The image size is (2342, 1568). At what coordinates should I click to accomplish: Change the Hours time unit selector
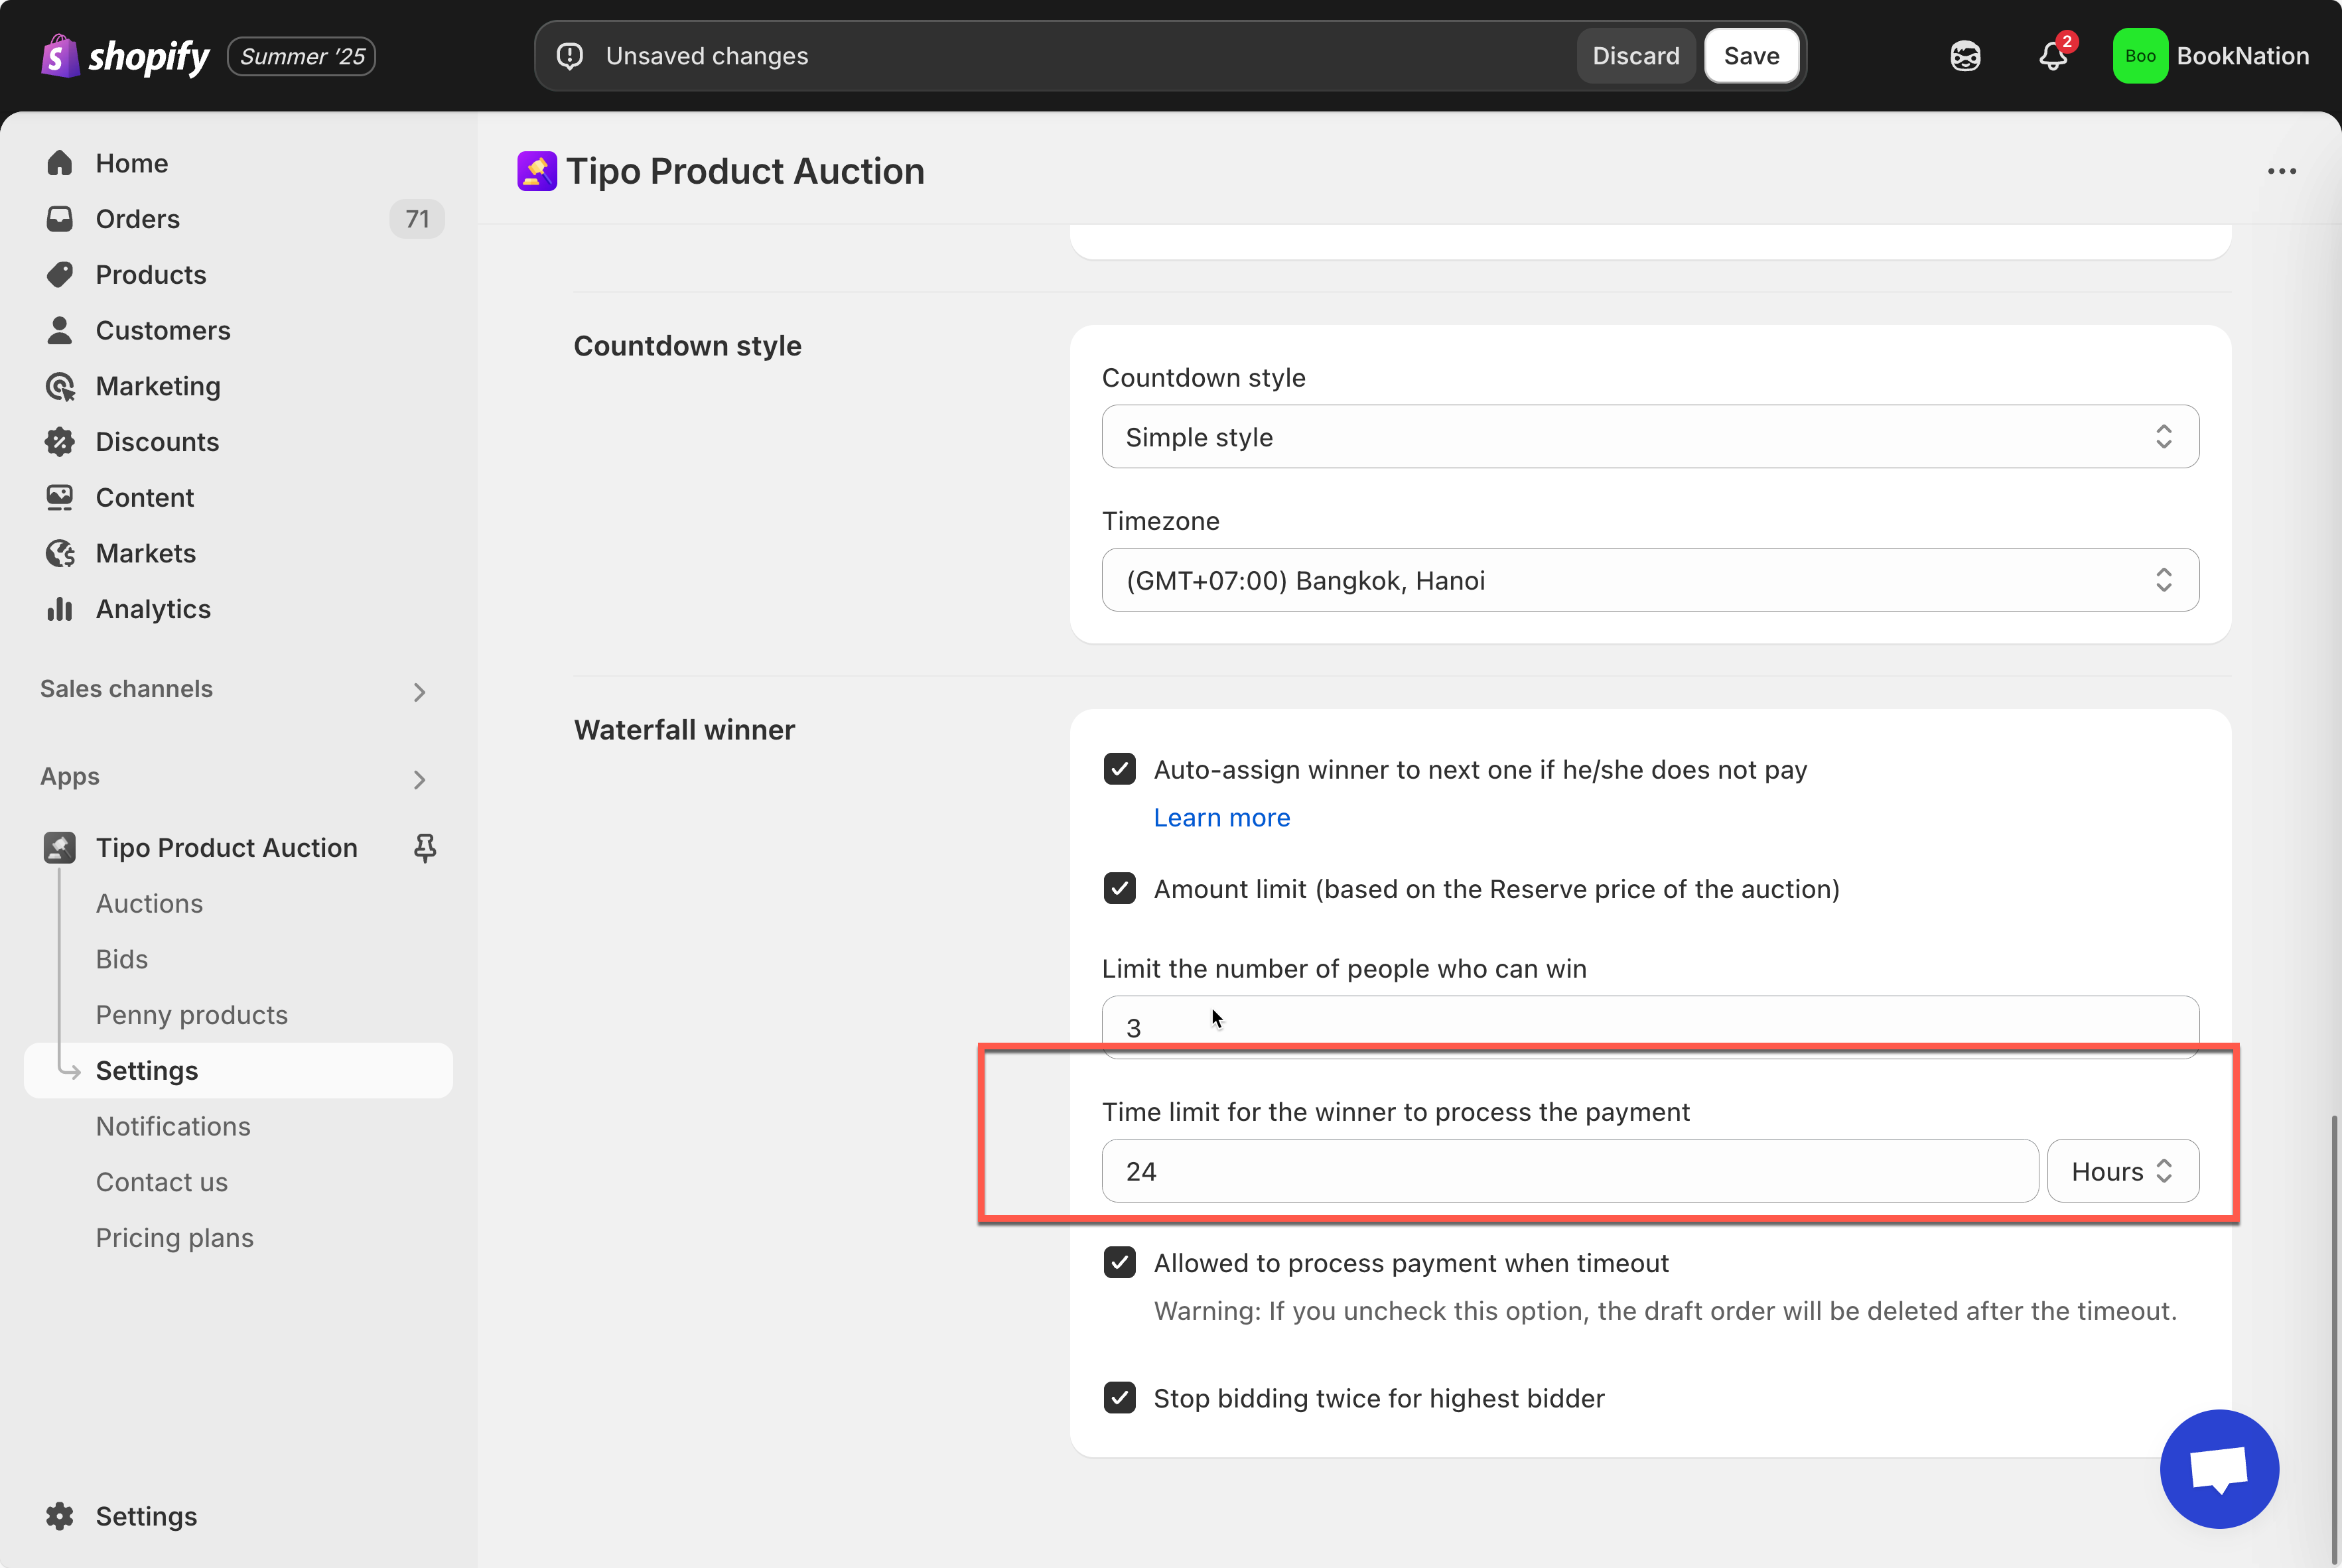[2122, 1171]
